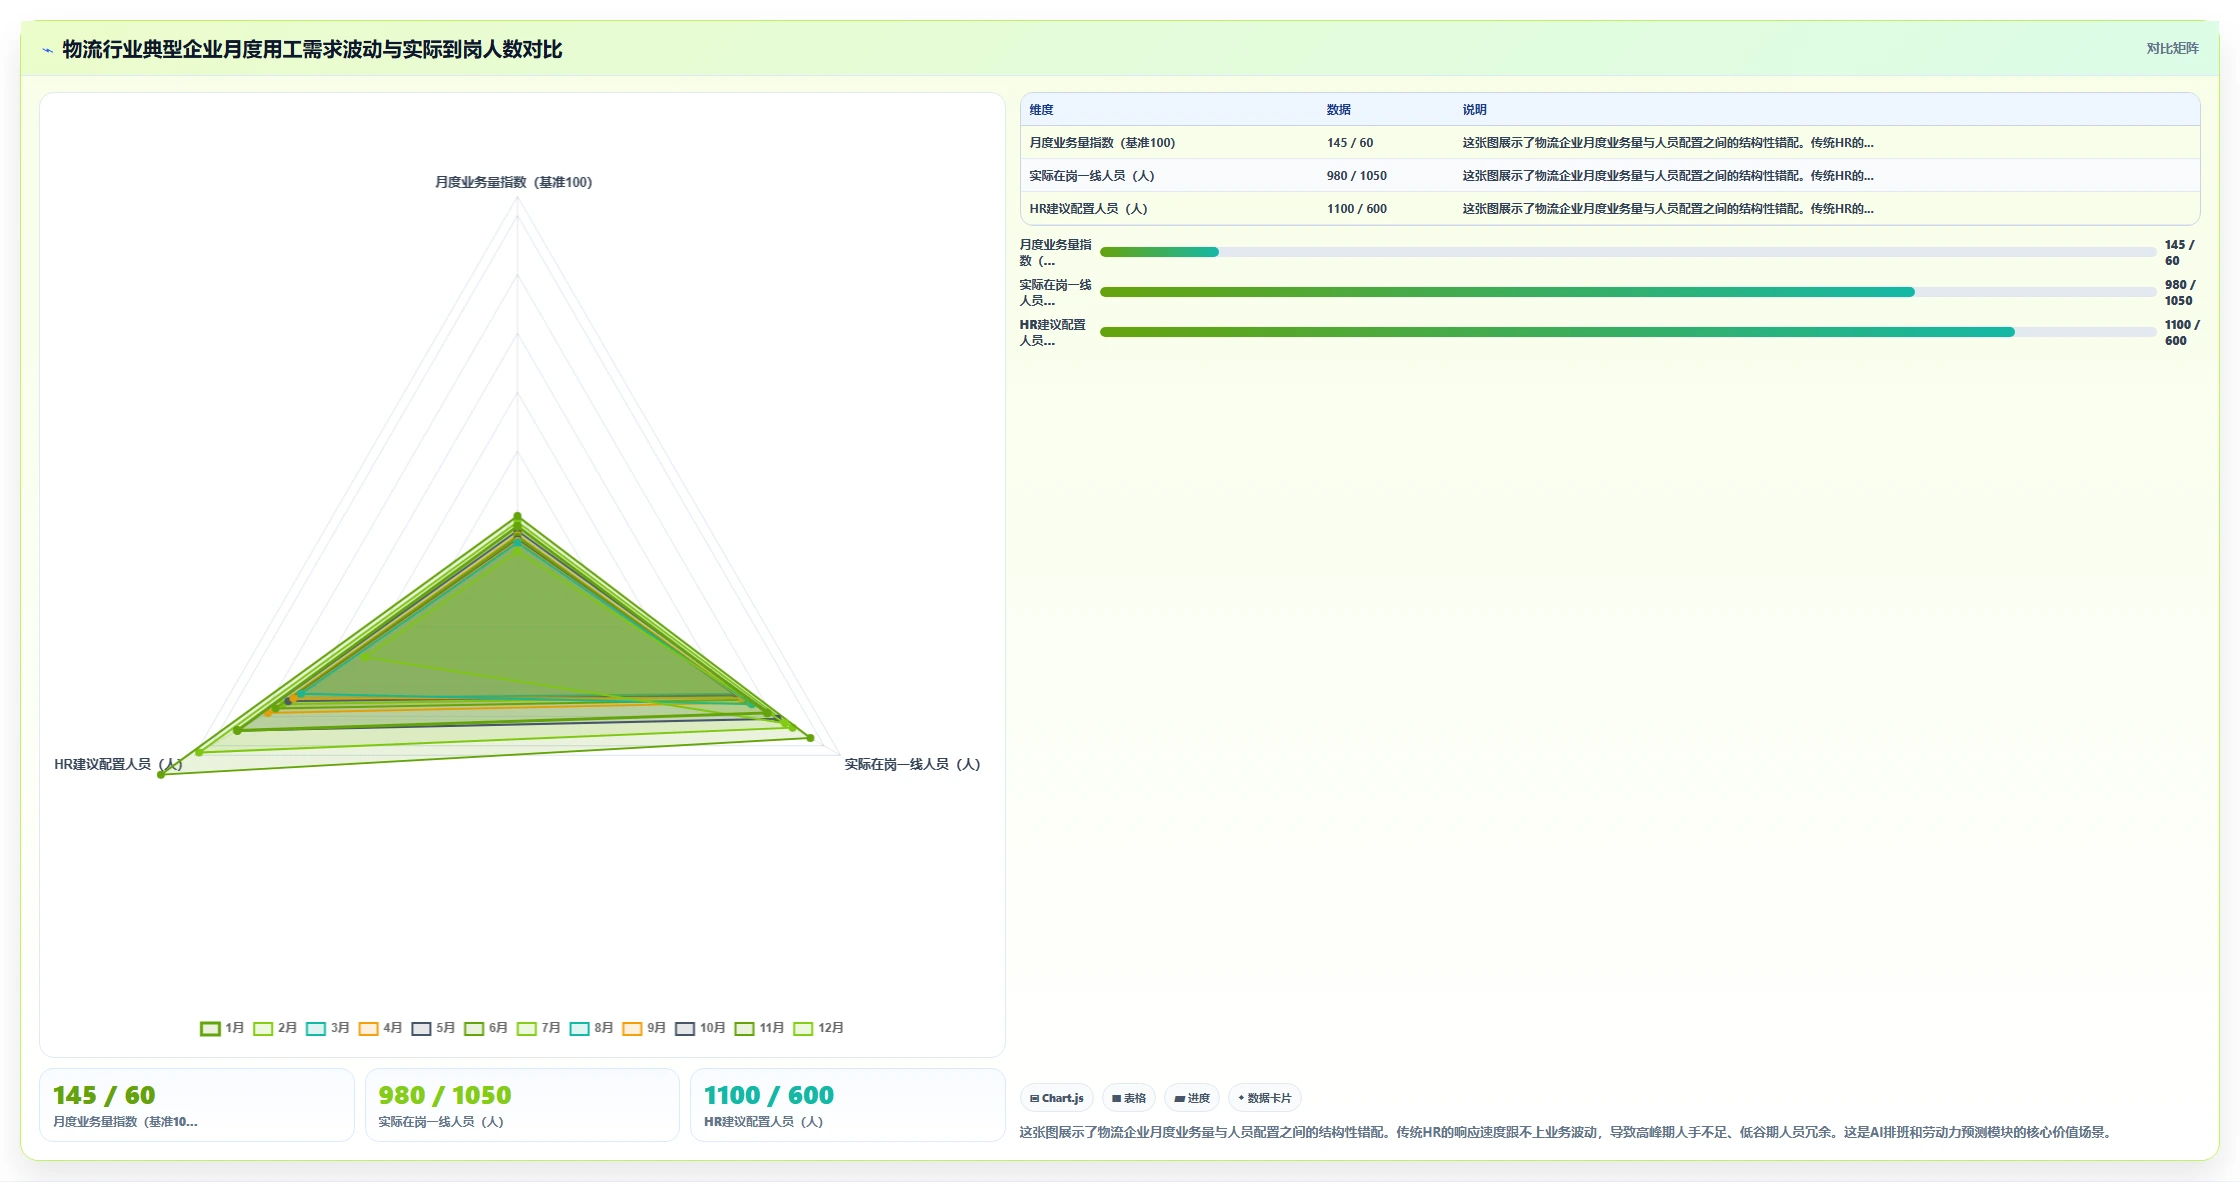Click the 月度业务量指数 progress bar

(x=1628, y=252)
